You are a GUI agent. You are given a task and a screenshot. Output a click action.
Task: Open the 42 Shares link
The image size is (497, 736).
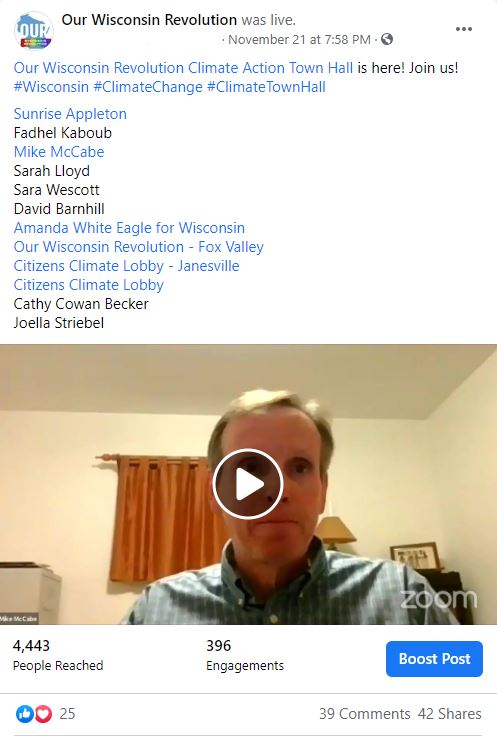pos(450,714)
